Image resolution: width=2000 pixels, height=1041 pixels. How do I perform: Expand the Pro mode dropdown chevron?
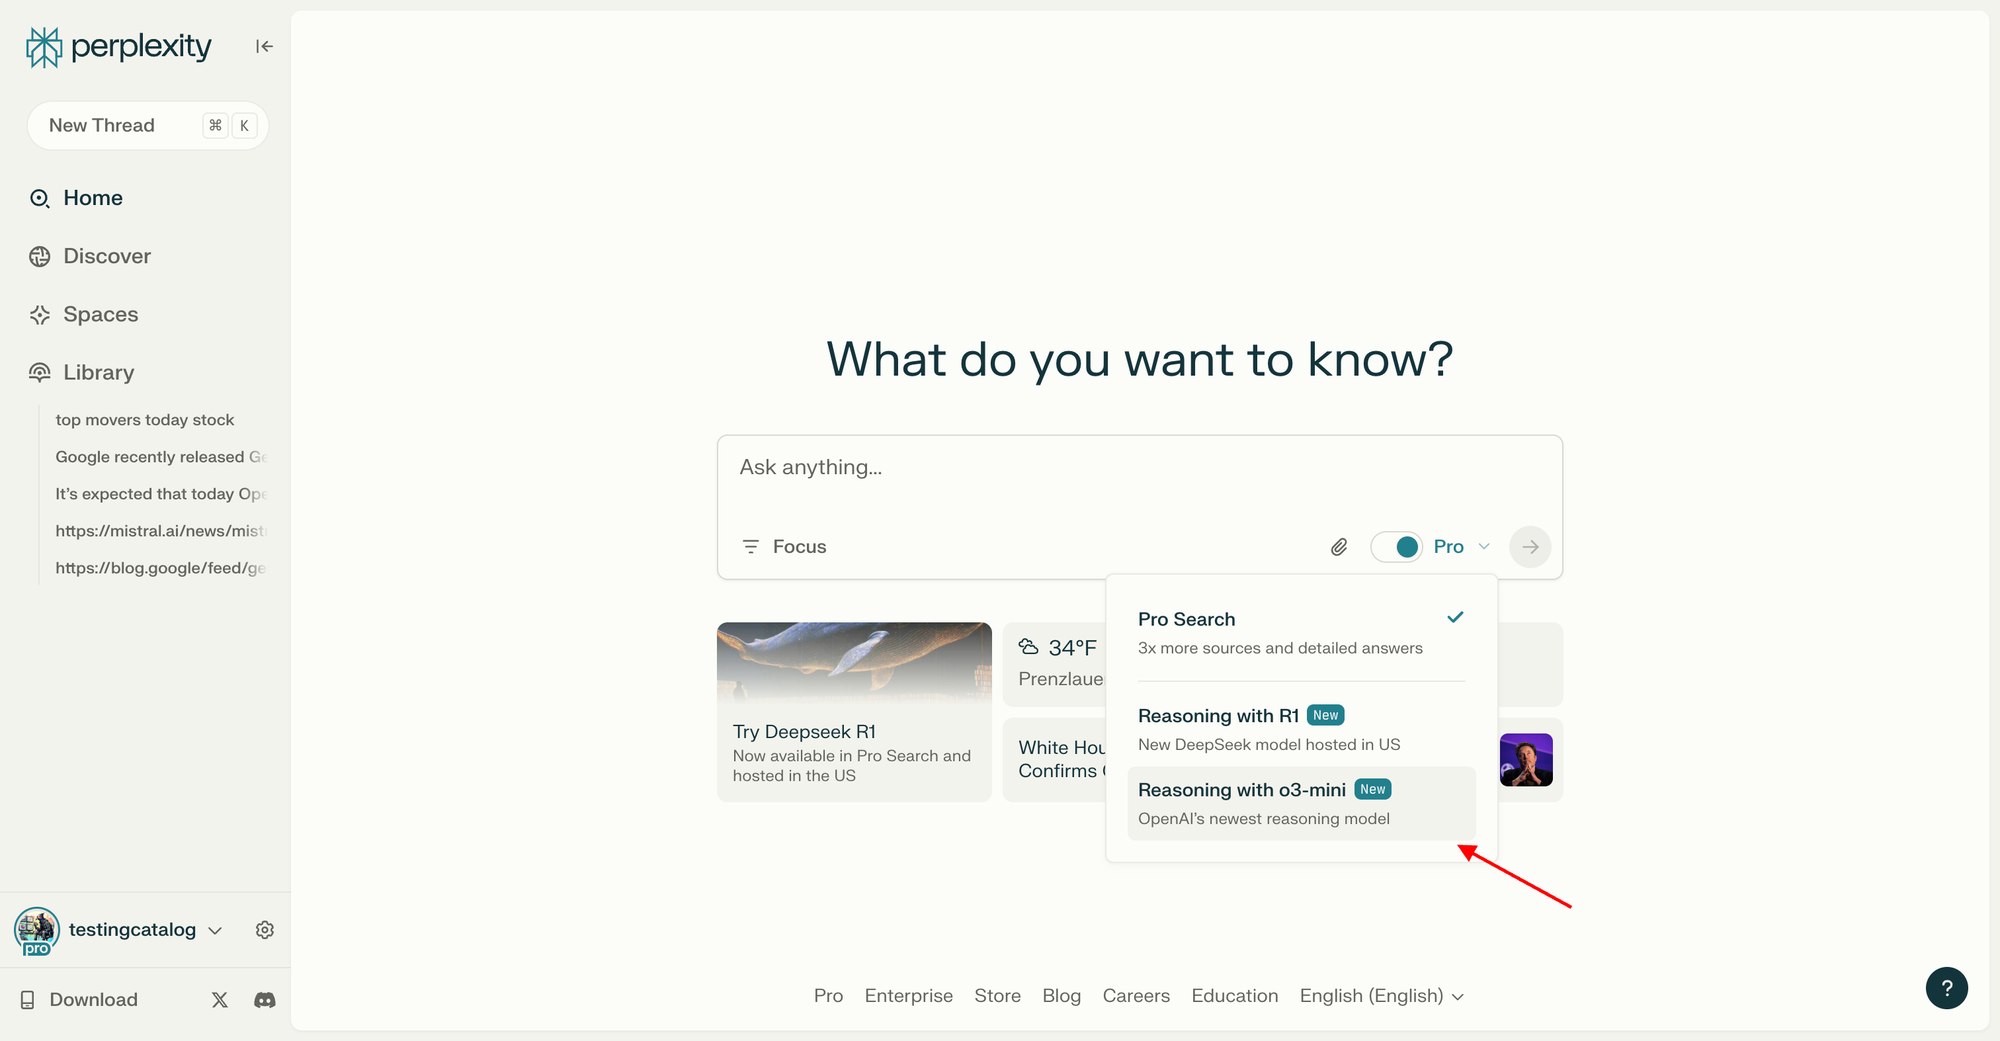(1484, 546)
